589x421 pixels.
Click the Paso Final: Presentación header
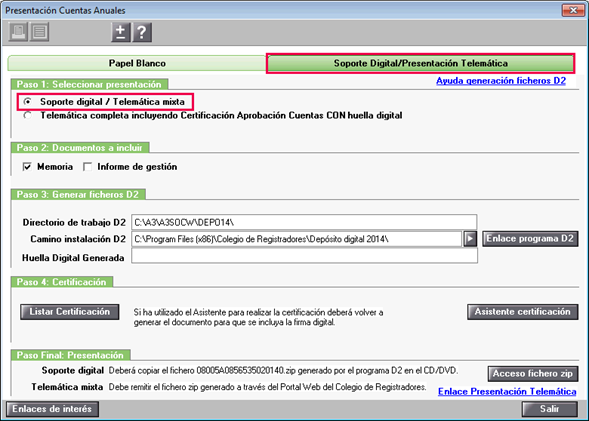tap(70, 355)
